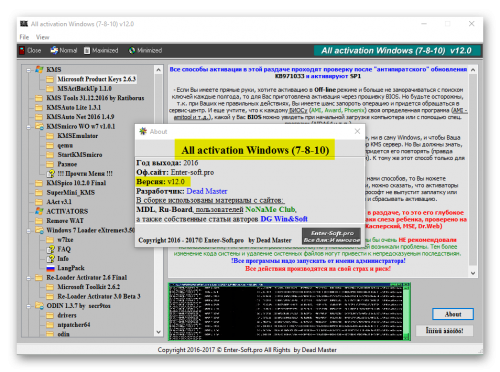Select Microsoft Toolkit 2.6.2 in the tree
500x372 pixels.
coord(88,287)
